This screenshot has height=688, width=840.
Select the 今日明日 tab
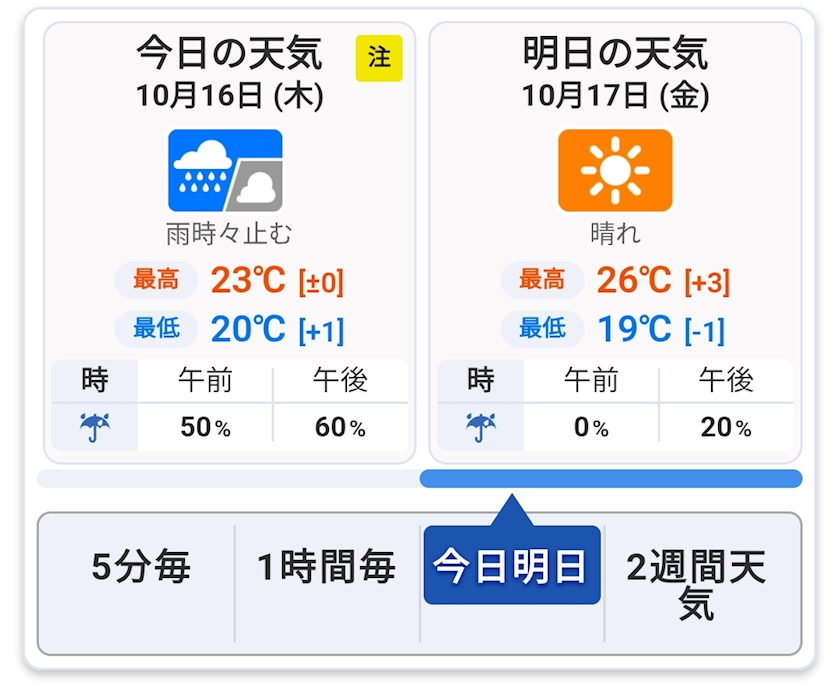tap(511, 567)
